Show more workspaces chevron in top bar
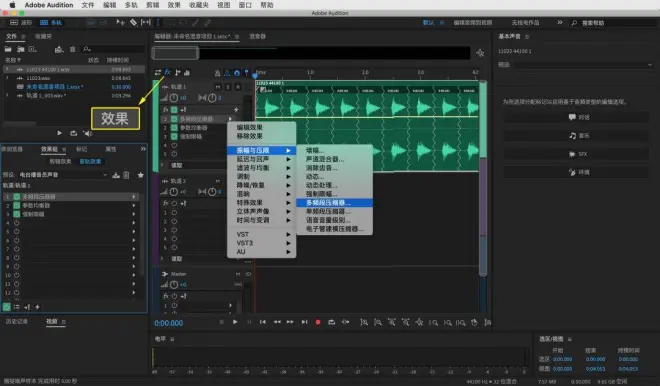This screenshot has width=660, height=386. (x=560, y=22)
